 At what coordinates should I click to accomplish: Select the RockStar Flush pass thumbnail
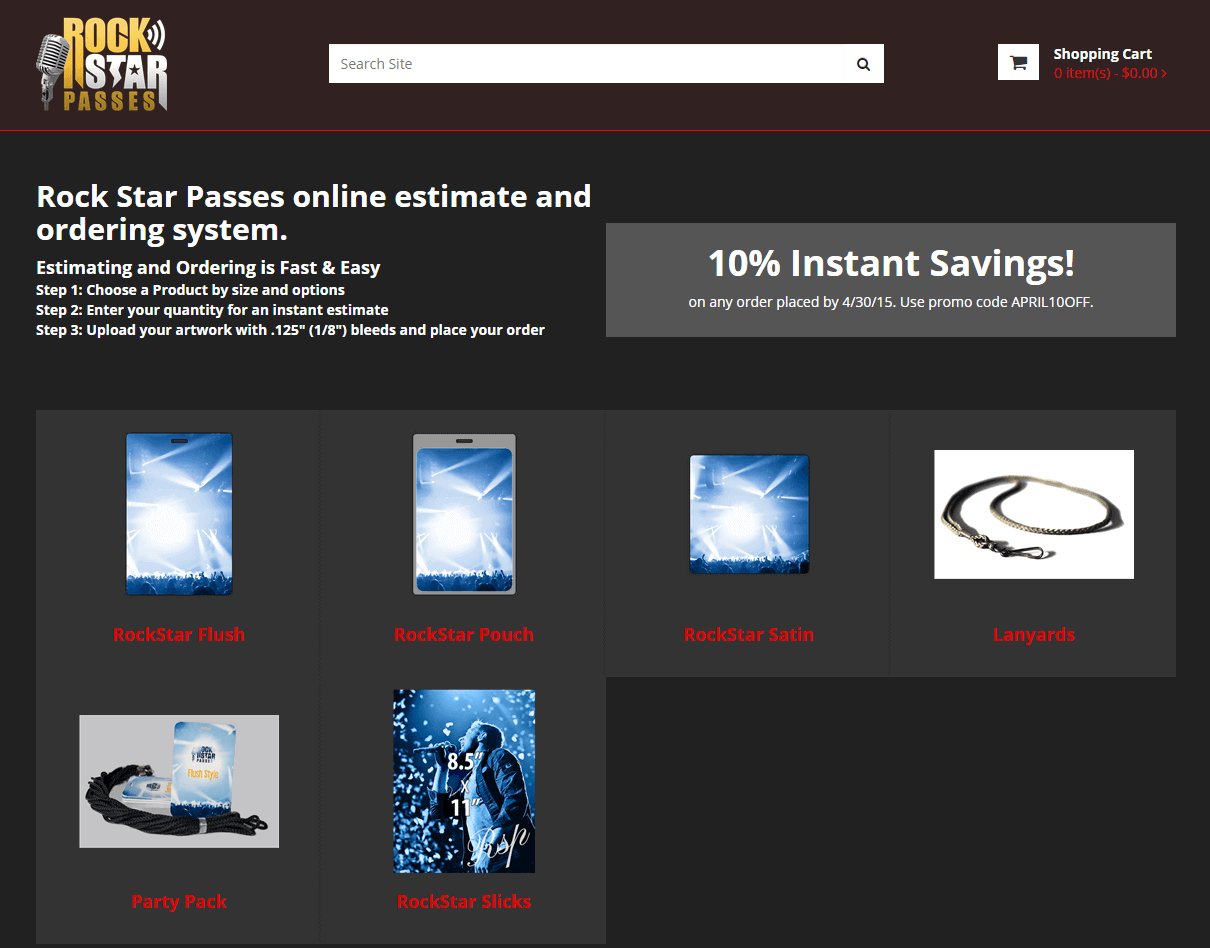point(179,514)
